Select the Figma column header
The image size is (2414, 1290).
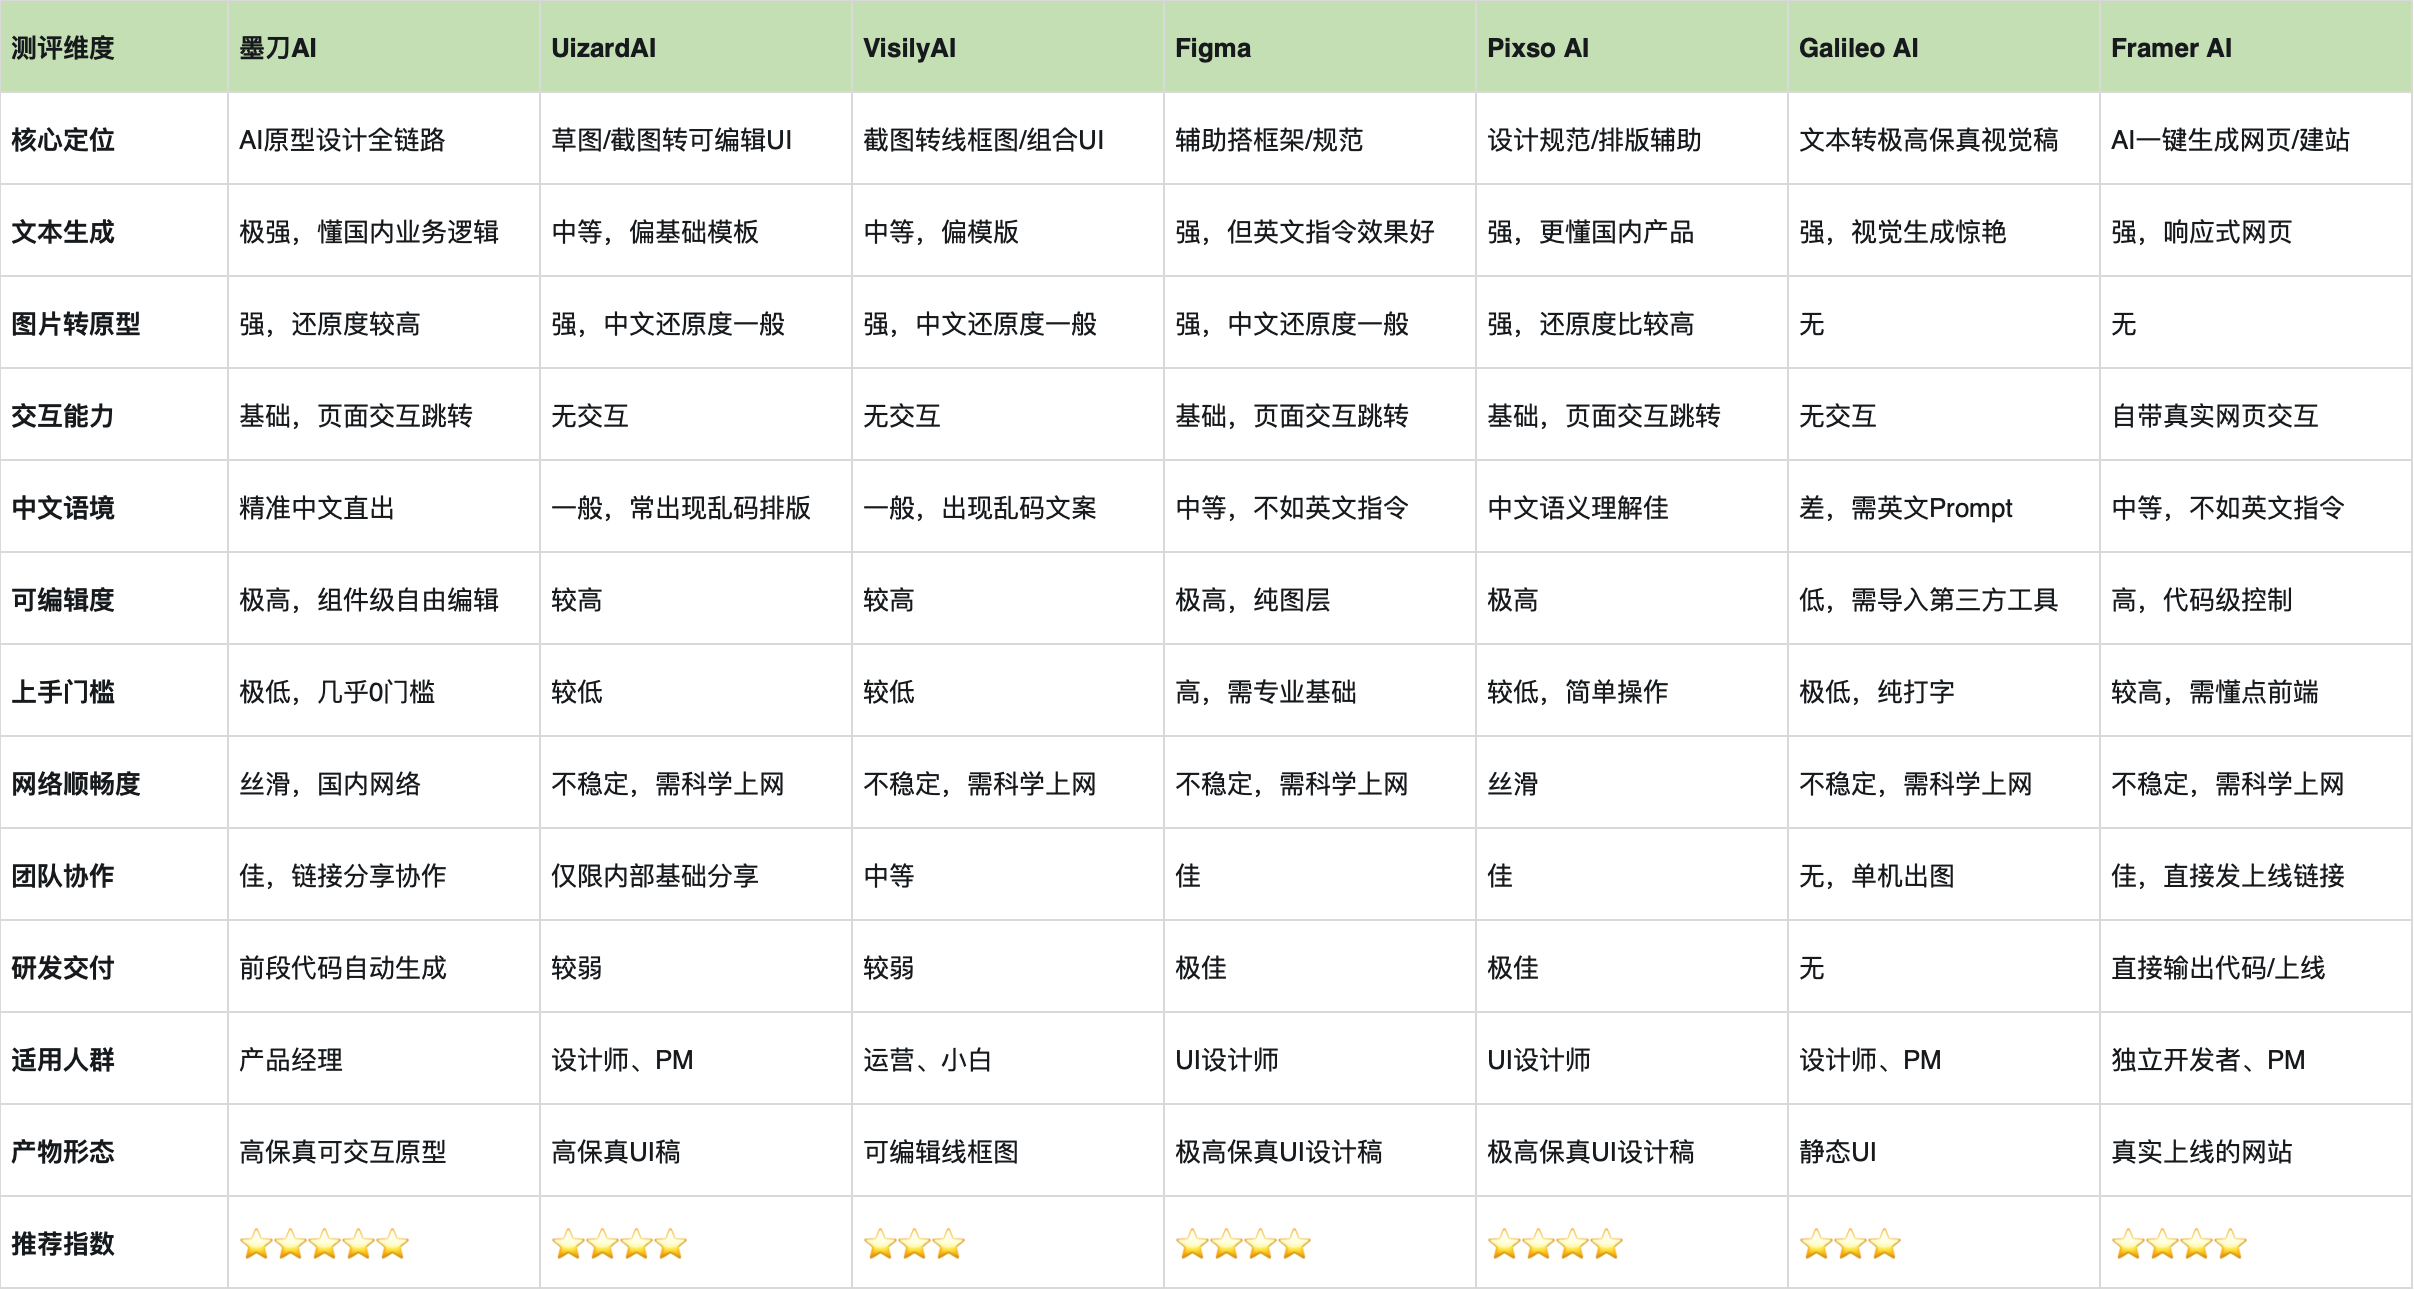pyautogui.click(x=1213, y=48)
